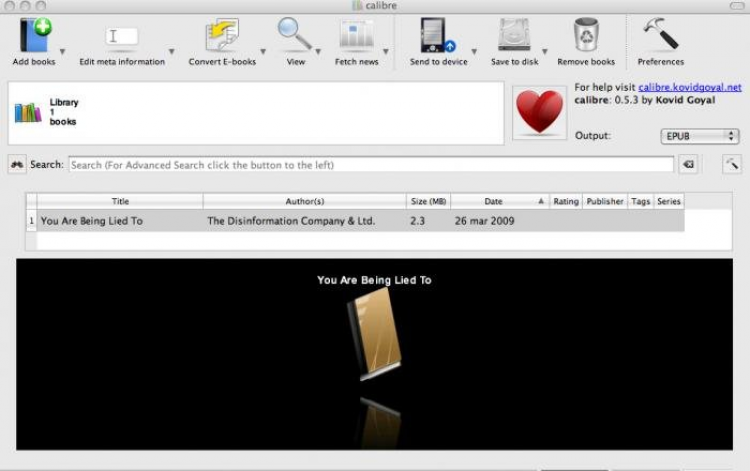This screenshot has width=750, height=471.
Task: Click the Edit meta information icon
Action: pos(121,37)
